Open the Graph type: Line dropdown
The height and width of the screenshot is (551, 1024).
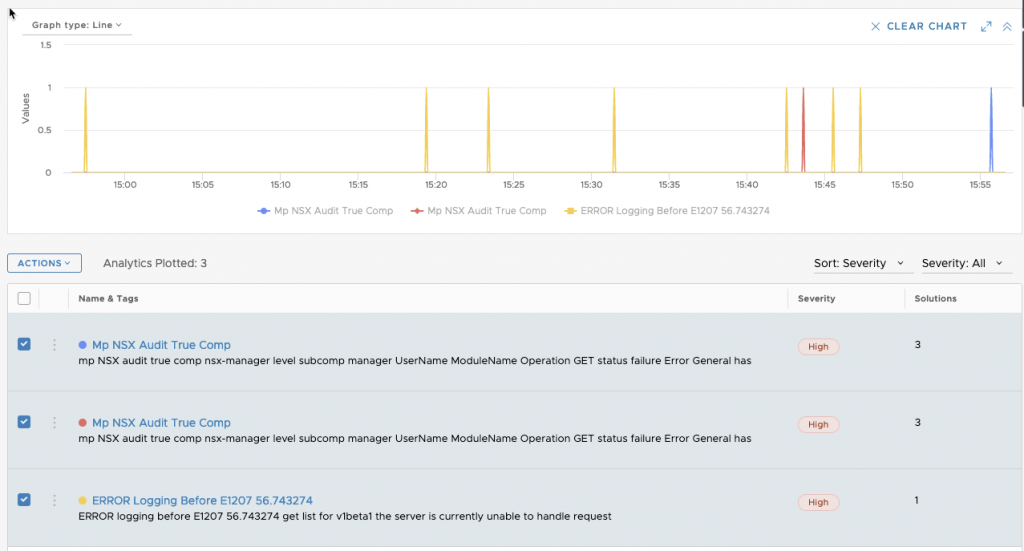click(77, 25)
